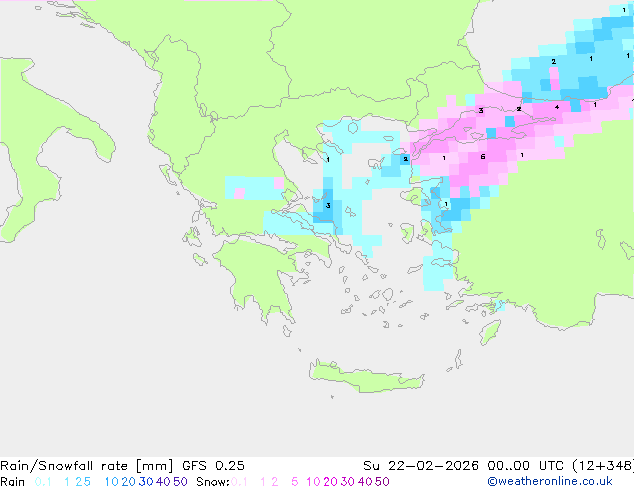Pick the snow legend value 40
Viewport: 634px width, 490px height.
(365, 482)
